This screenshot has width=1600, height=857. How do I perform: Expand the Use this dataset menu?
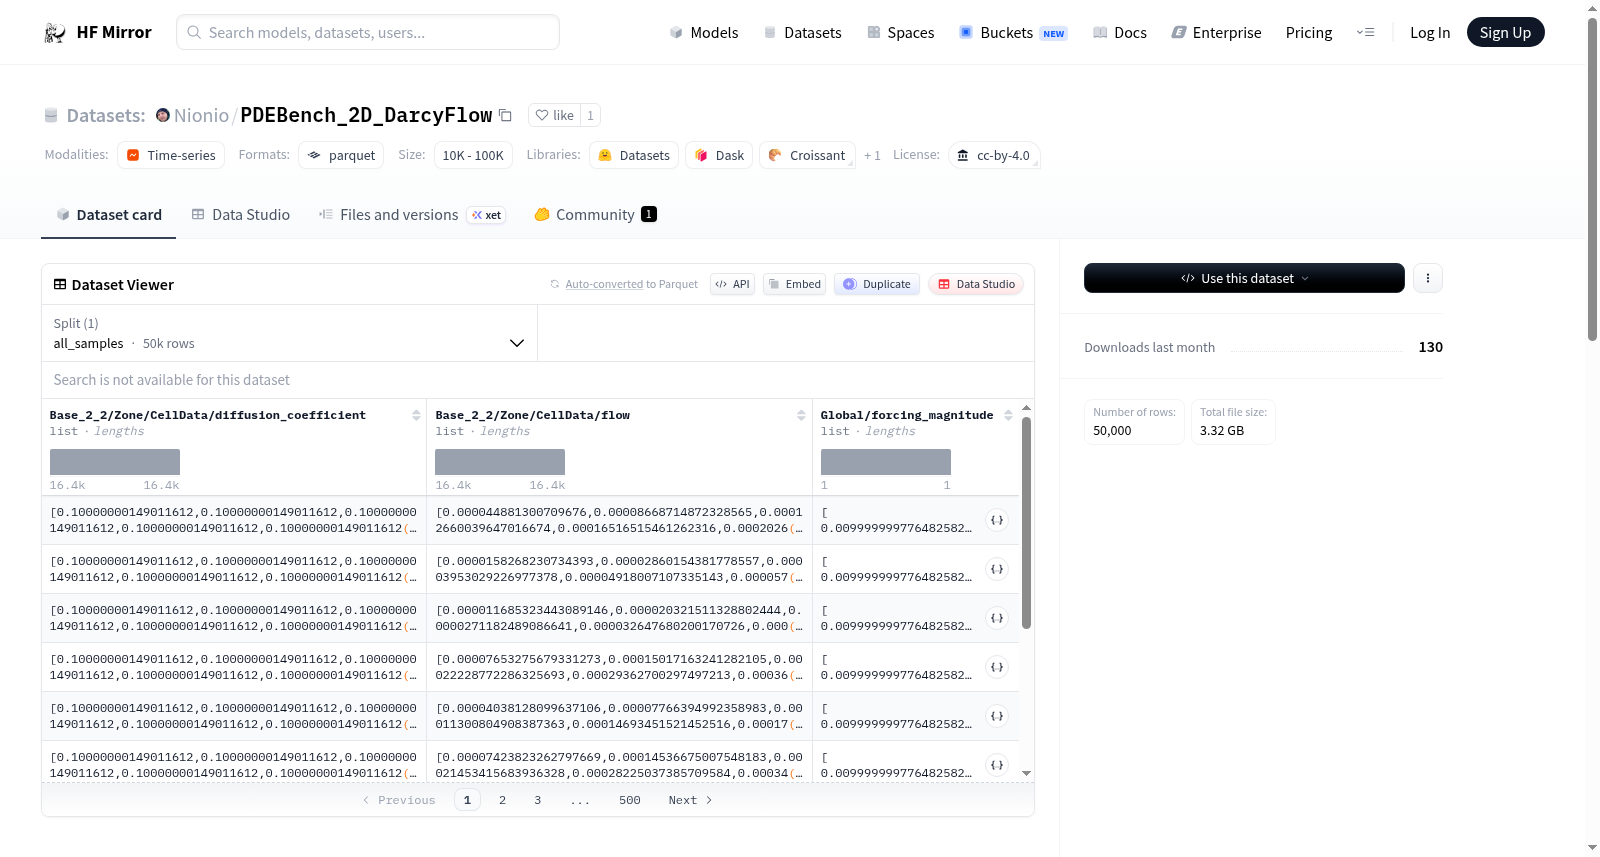(x=1244, y=278)
